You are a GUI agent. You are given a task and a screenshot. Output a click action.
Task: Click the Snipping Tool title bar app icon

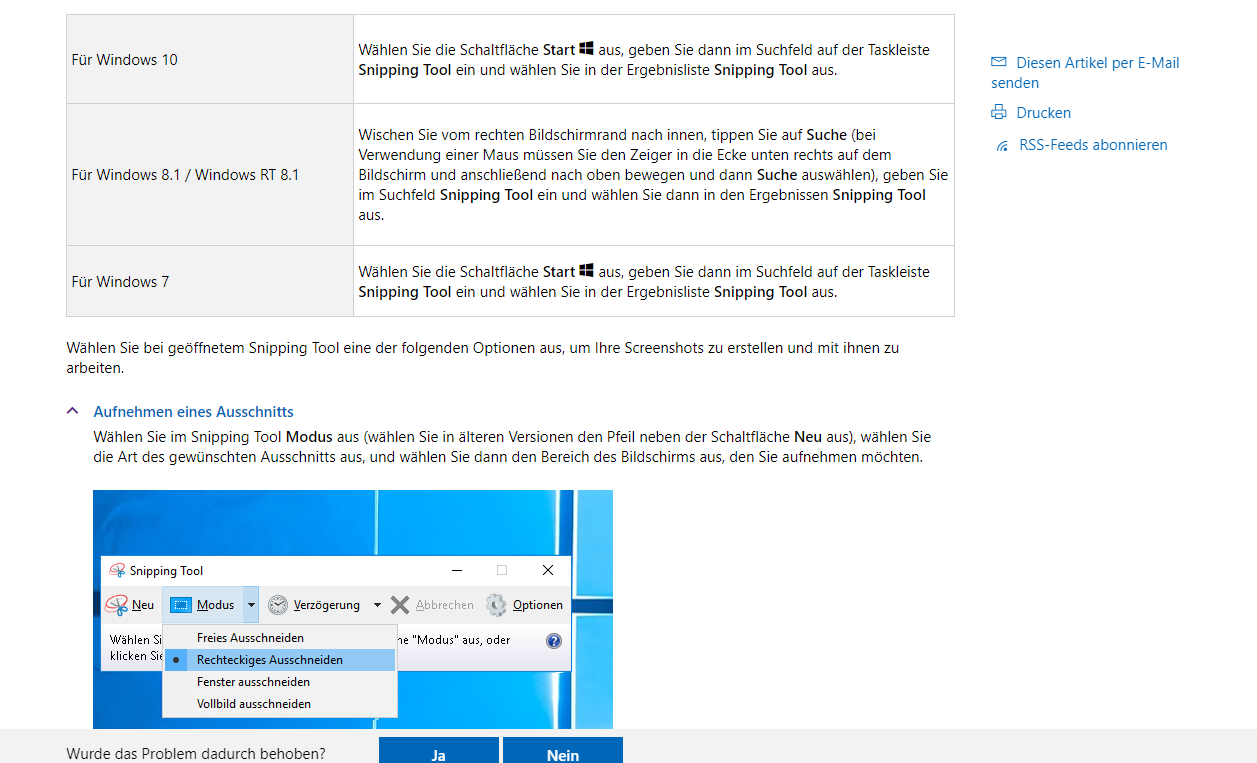coord(117,570)
